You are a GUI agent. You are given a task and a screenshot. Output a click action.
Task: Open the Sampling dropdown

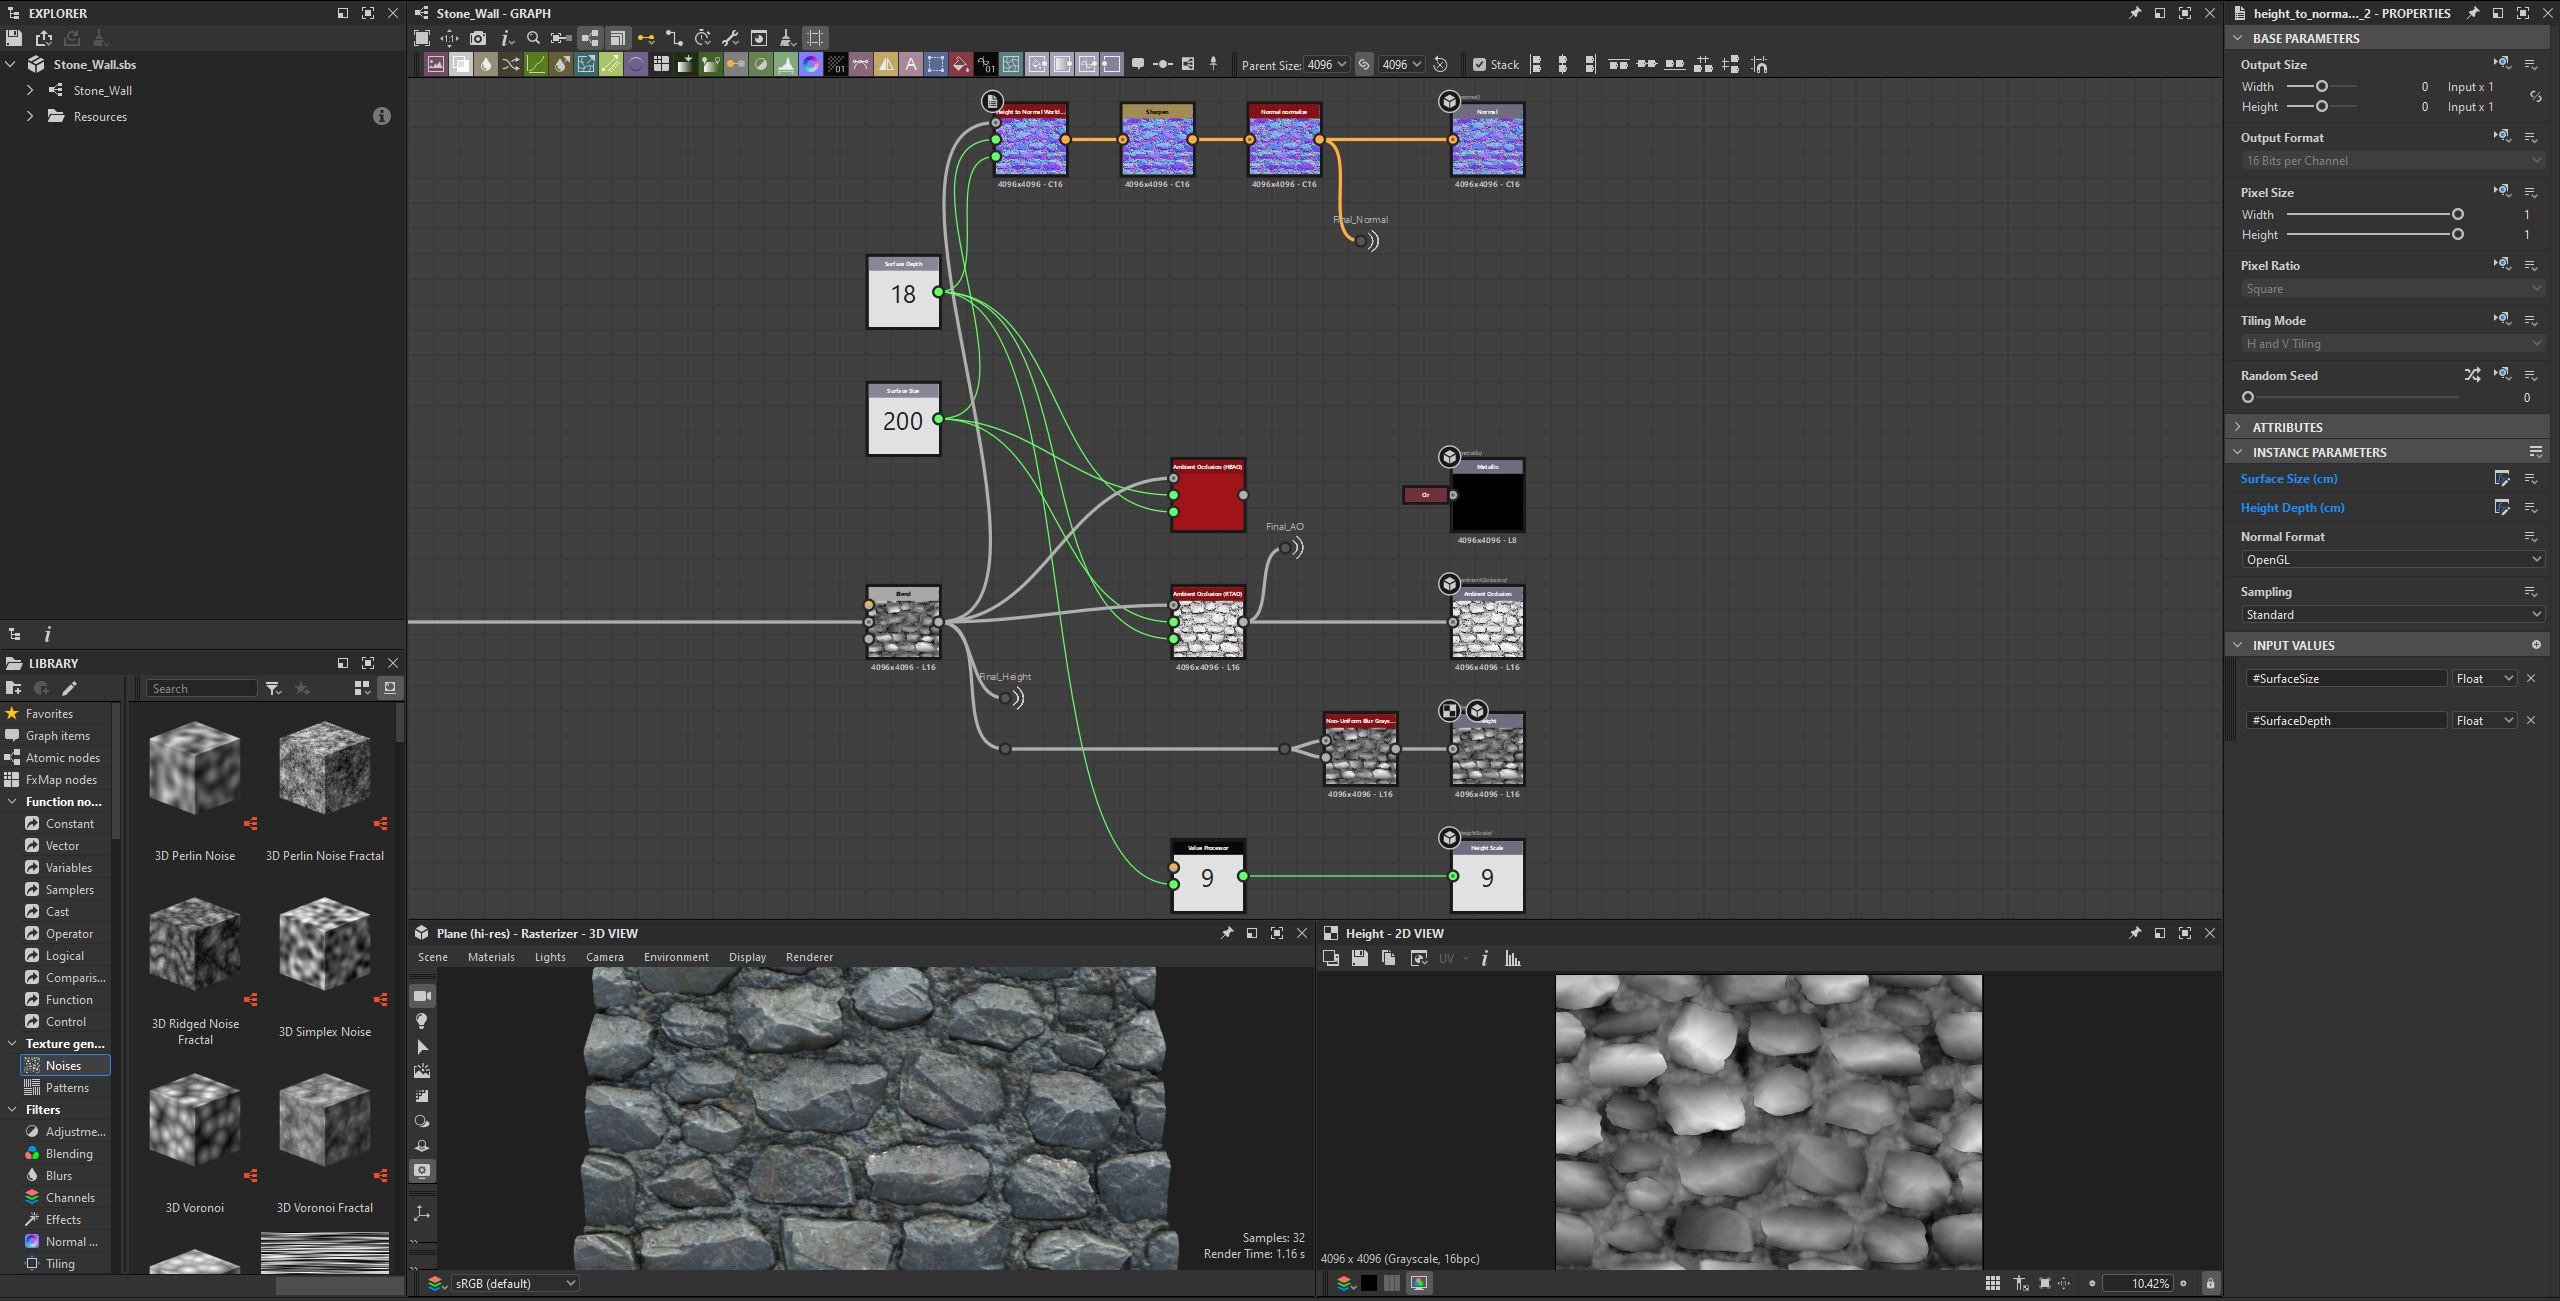pos(2392,614)
